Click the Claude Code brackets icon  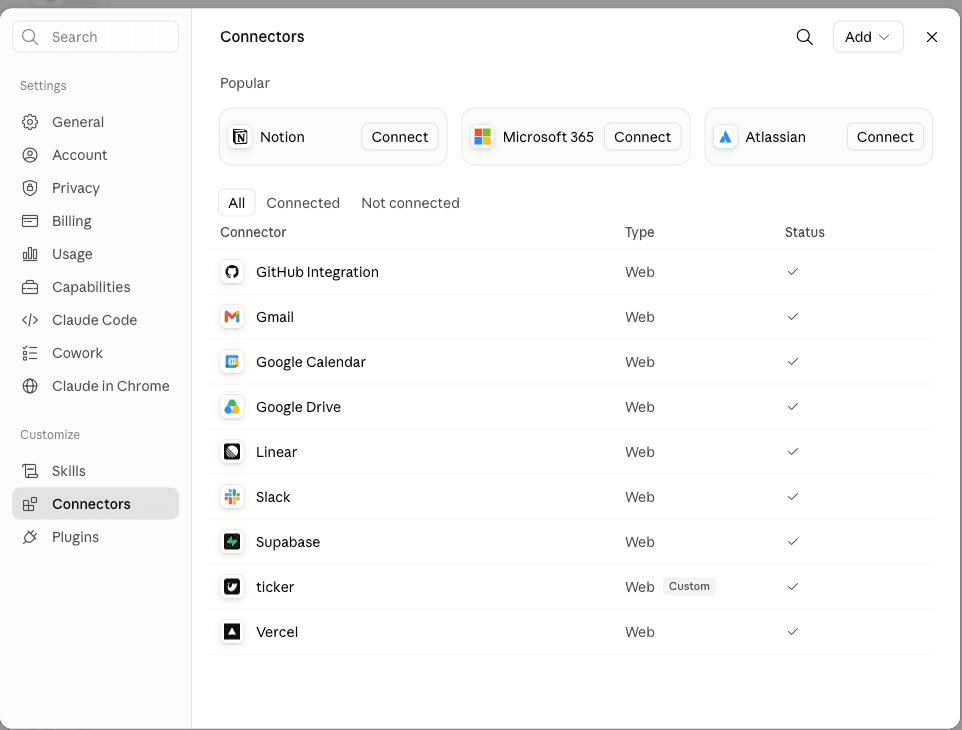[x=30, y=320]
